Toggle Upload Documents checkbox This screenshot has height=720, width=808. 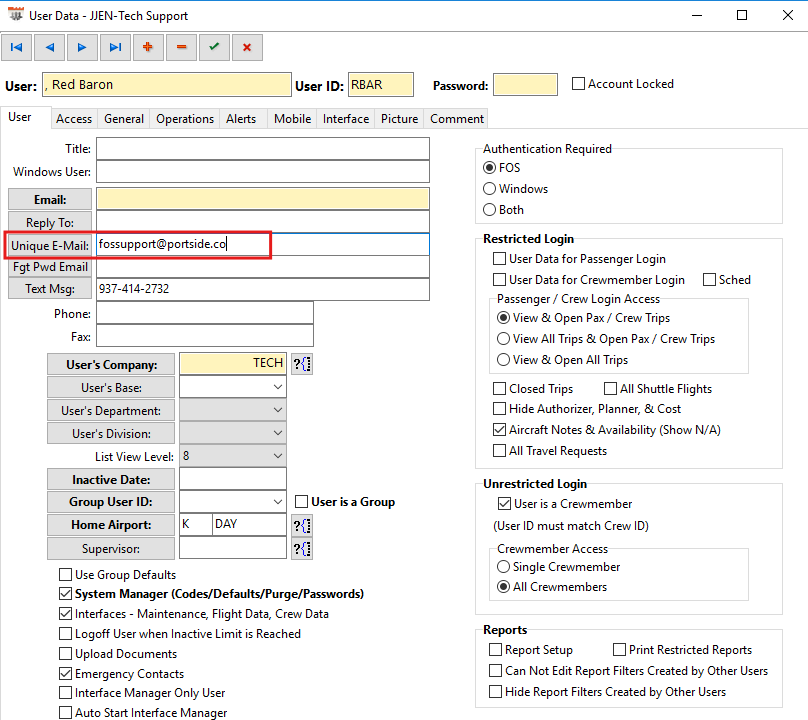coord(66,654)
